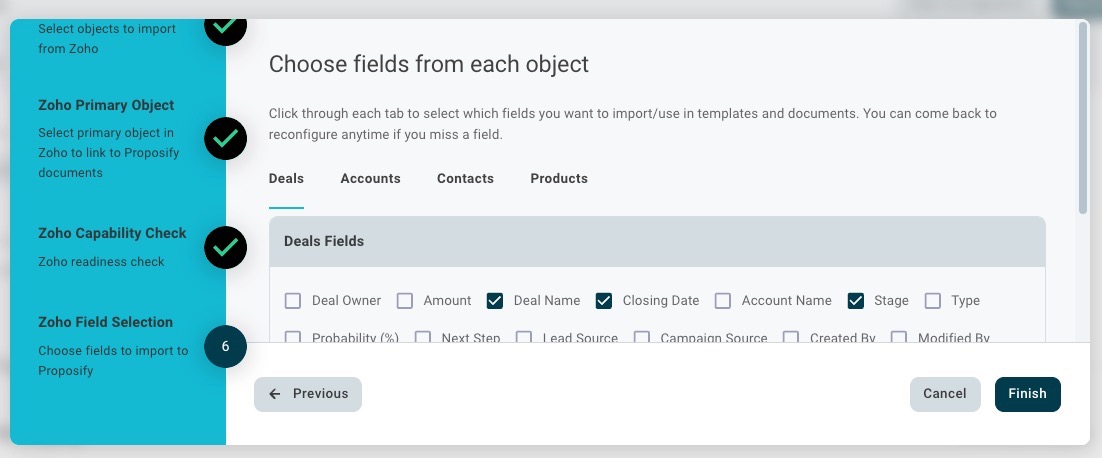The width and height of the screenshot is (1102, 458).
Task: Switch to the Contacts tab
Action: pyautogui.click(x=465, y=178)
